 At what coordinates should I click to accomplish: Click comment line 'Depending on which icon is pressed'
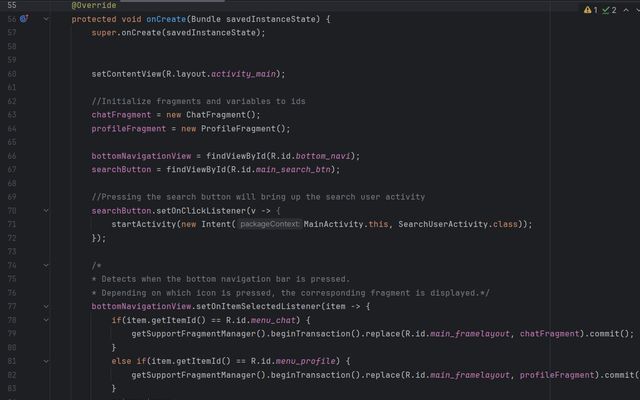coord(291,293)
